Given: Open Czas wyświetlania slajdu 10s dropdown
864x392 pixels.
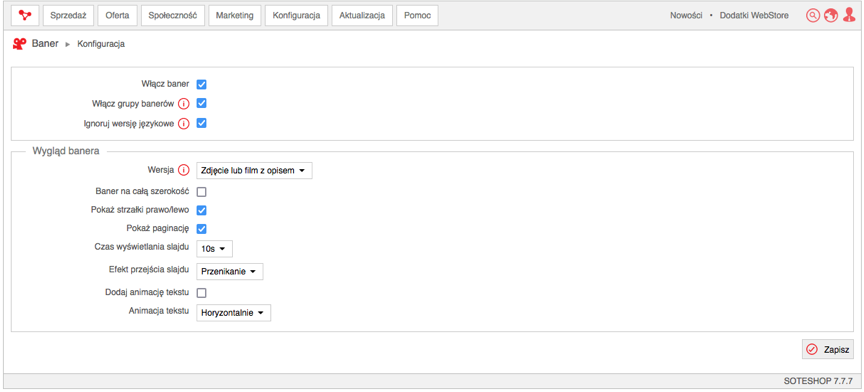Looking at the screenshot, I should (214, 249).
